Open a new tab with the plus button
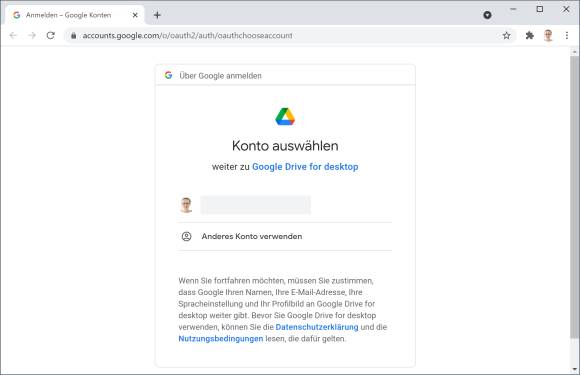The height and width of the screenshot is (375, 580). (157, 15)
